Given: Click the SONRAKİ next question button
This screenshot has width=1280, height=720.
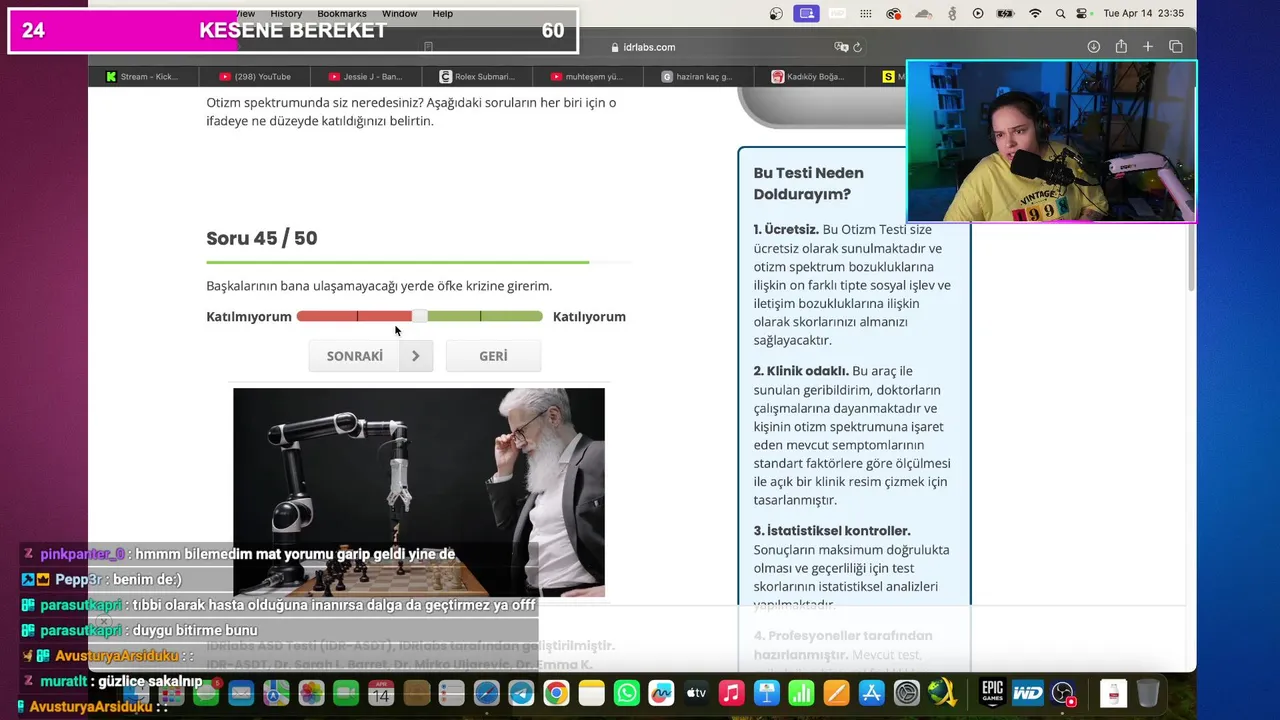Looking at the screenshot, I should [x=371, y=356].
